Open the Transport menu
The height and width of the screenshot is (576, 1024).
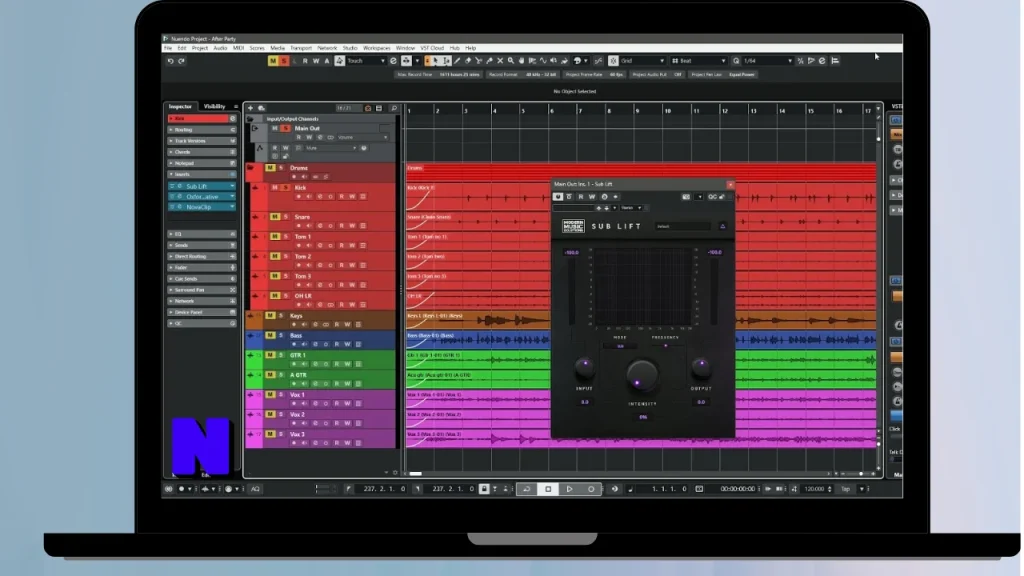[x=301, y=48]
